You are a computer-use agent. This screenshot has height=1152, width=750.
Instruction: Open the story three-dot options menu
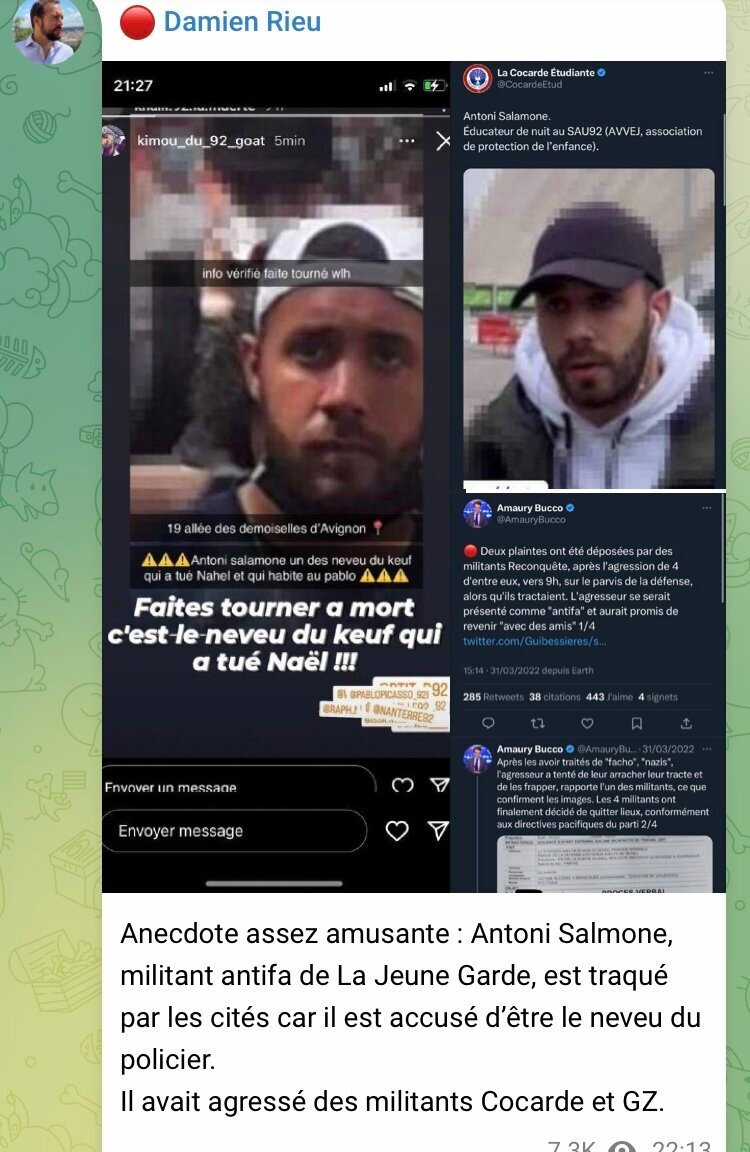point(406,140)
